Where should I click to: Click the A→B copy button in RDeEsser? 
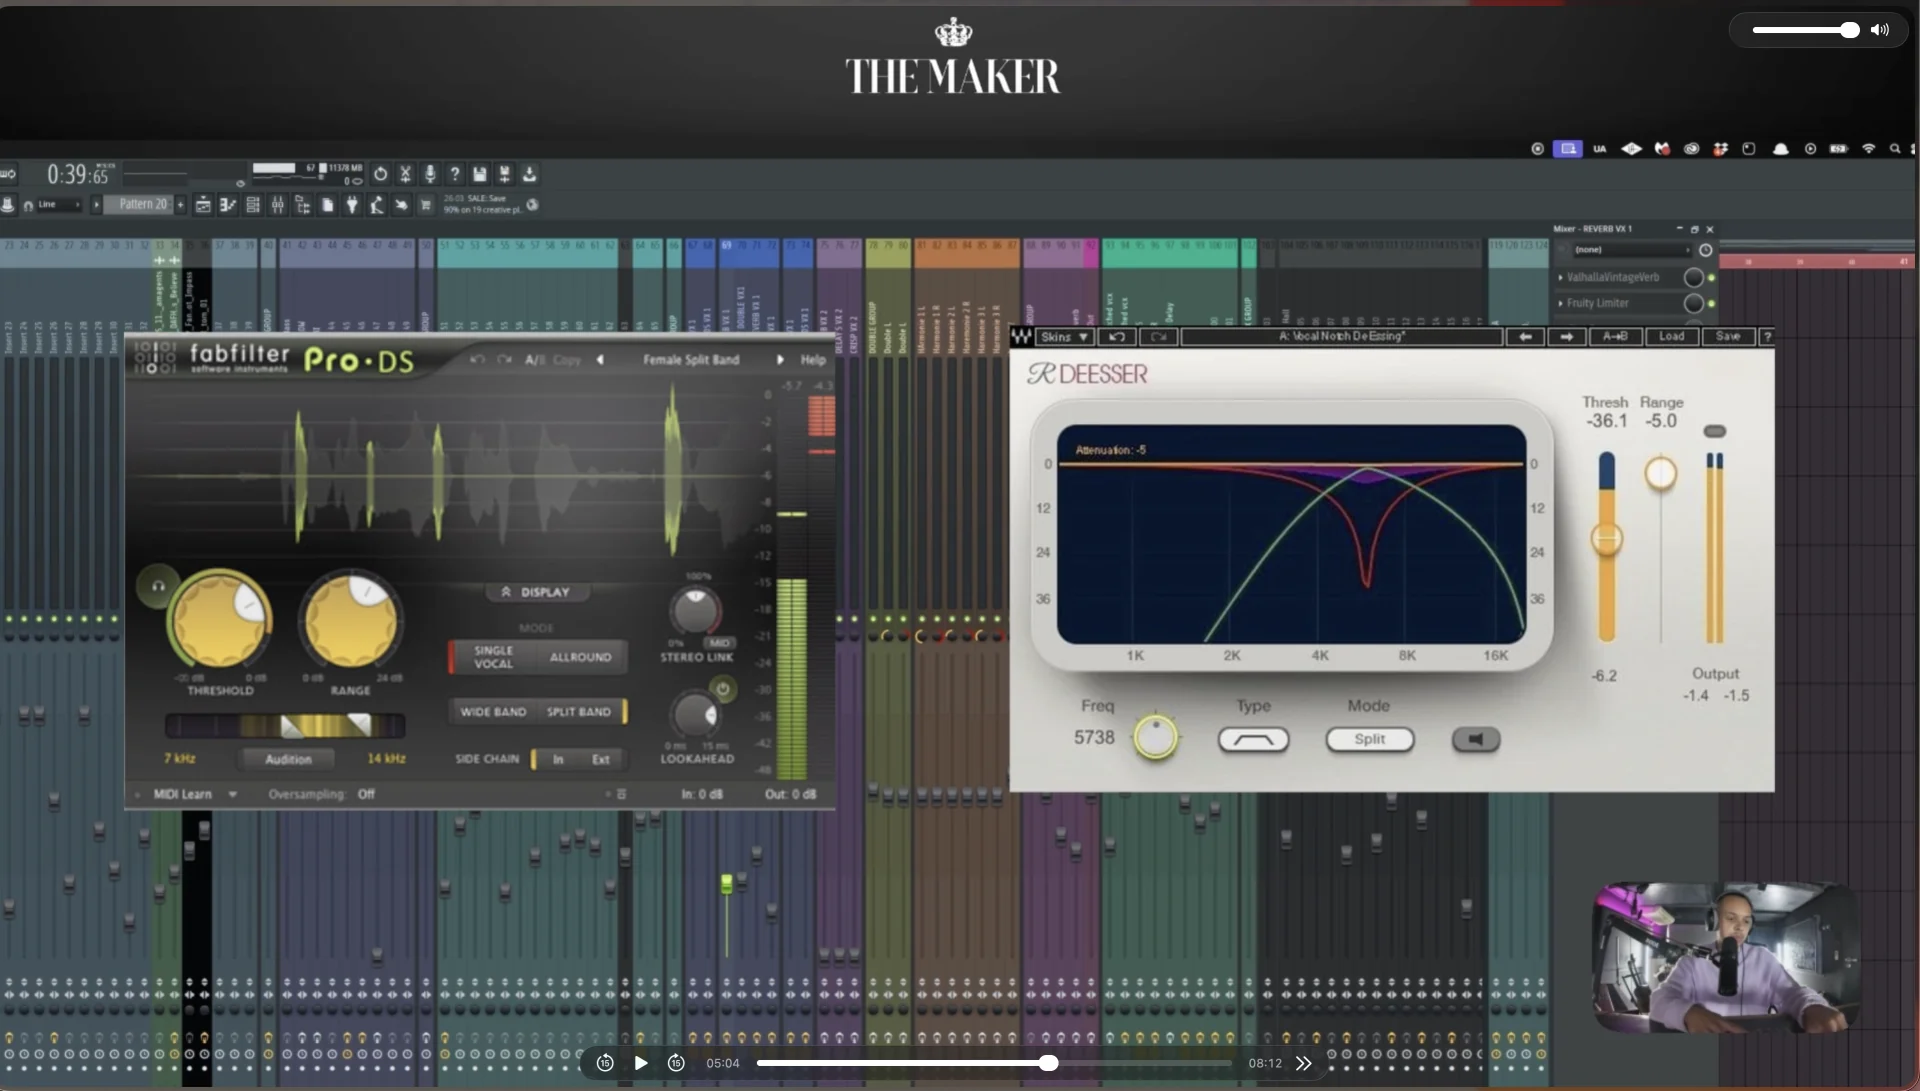coord(1615,337)
